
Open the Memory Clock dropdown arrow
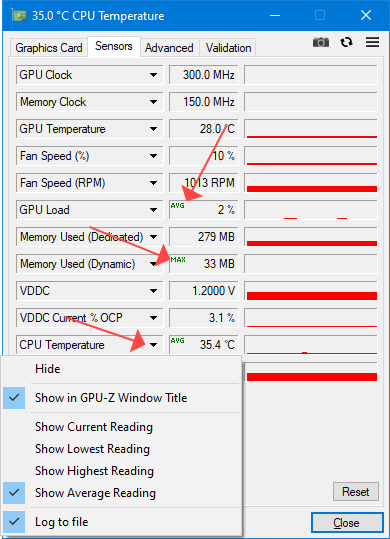click(x=154, y=102)
